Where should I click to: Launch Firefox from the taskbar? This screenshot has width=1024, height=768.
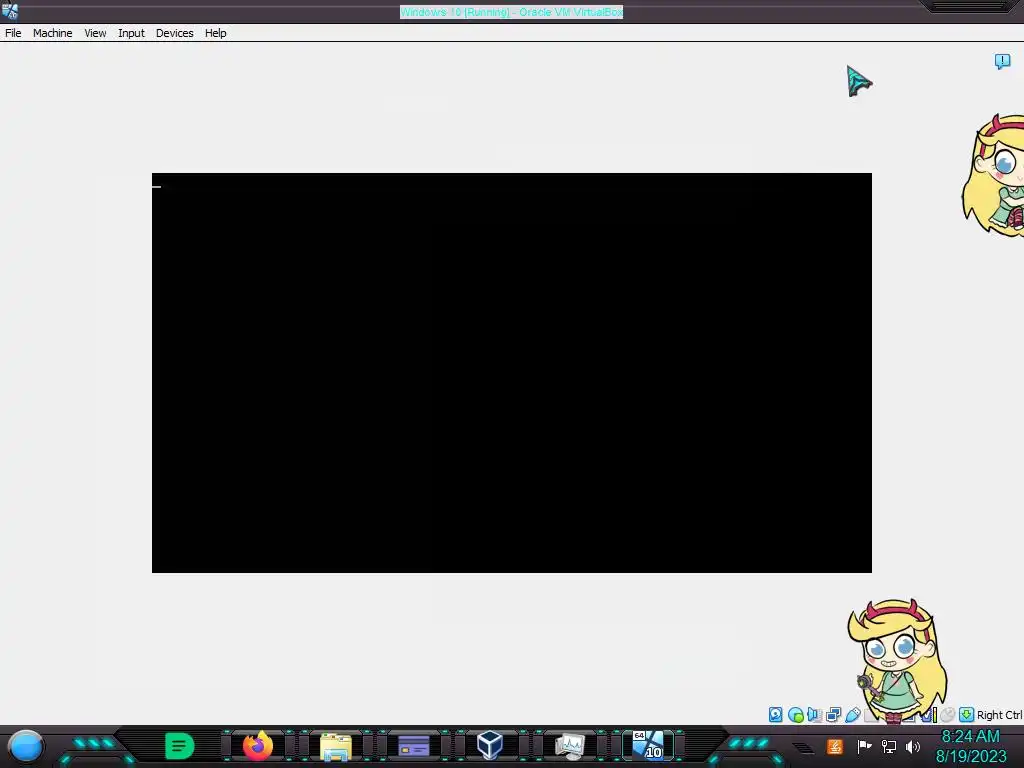pyautogui.click(x=258, y=746)
